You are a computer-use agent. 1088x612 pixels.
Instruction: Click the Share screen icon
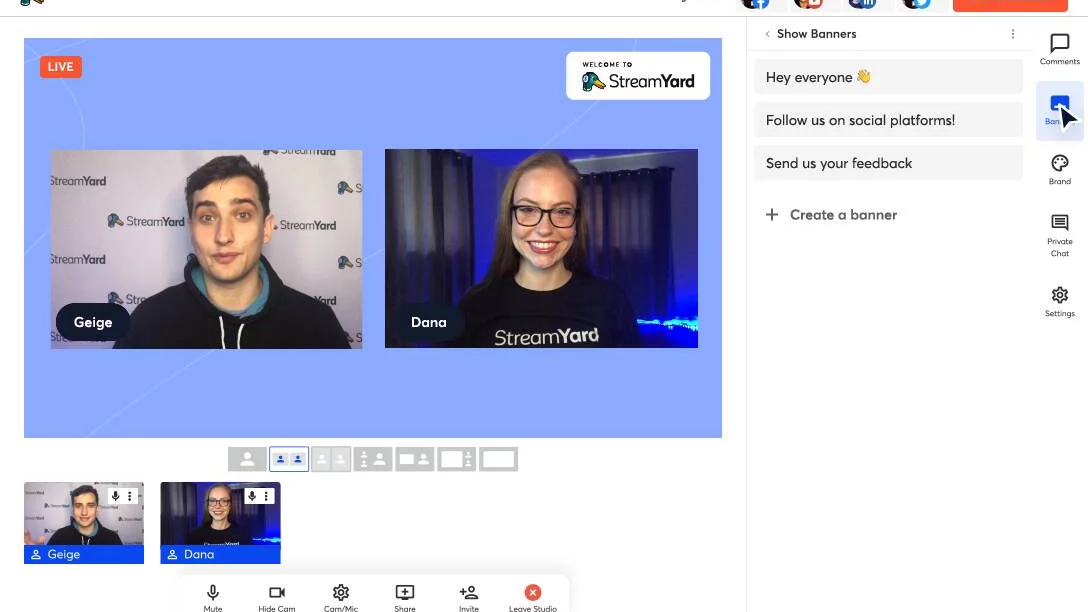click(404, 596)
